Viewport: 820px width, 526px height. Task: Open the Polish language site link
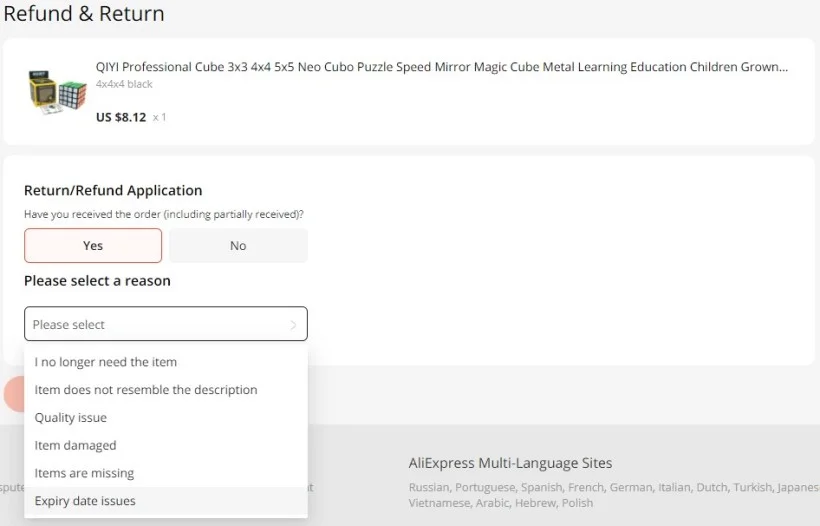577,503
